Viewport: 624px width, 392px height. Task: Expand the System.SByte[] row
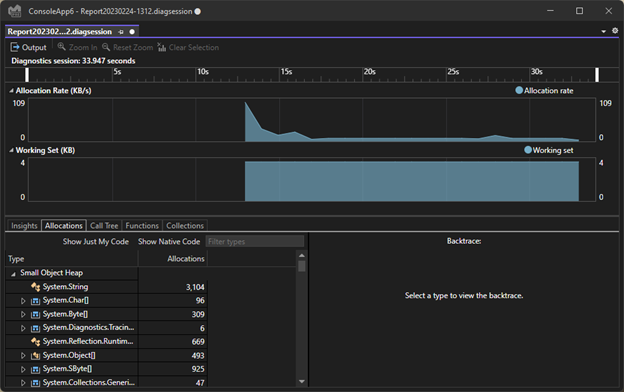coord(23,369)
